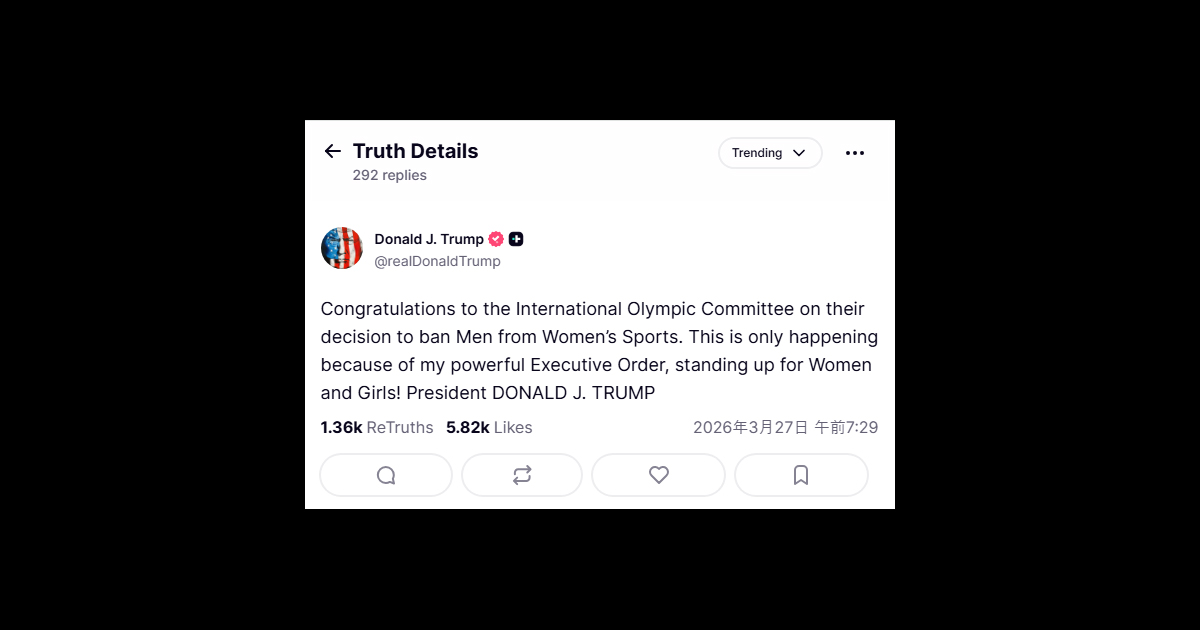Viewport: 1200px width, 630px height.
Task: Open the @realDonaldTrump handle link
Action: [437, 261]
